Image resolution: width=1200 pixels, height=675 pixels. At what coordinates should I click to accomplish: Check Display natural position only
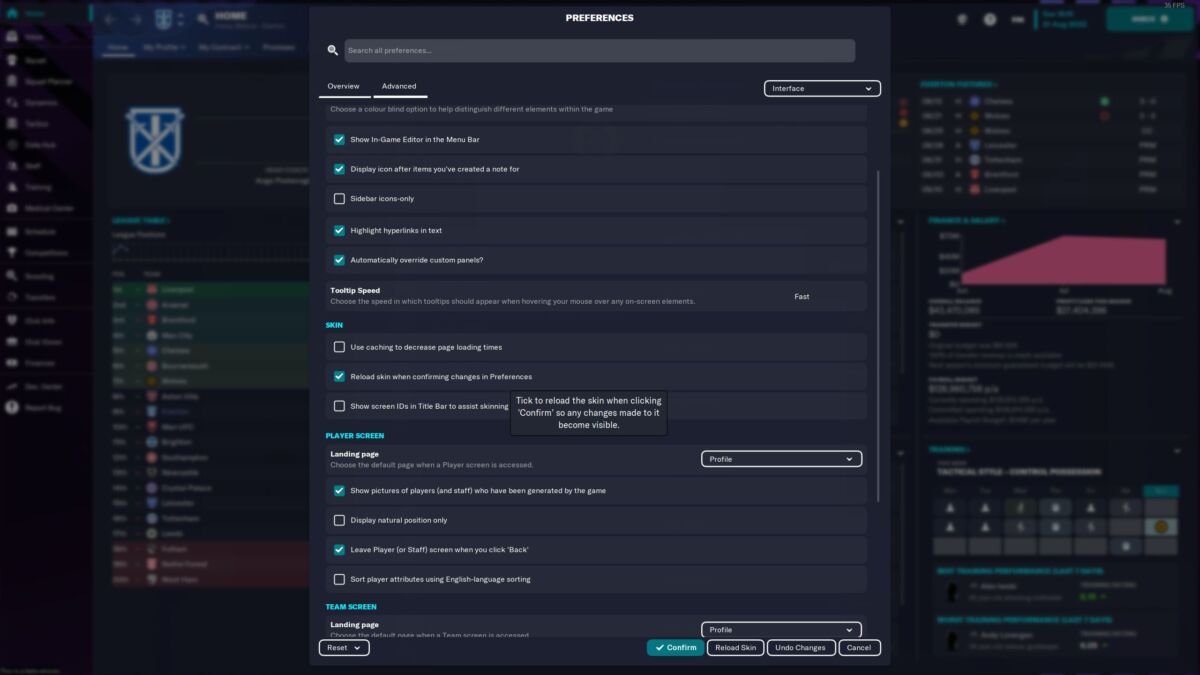(339, 520)
